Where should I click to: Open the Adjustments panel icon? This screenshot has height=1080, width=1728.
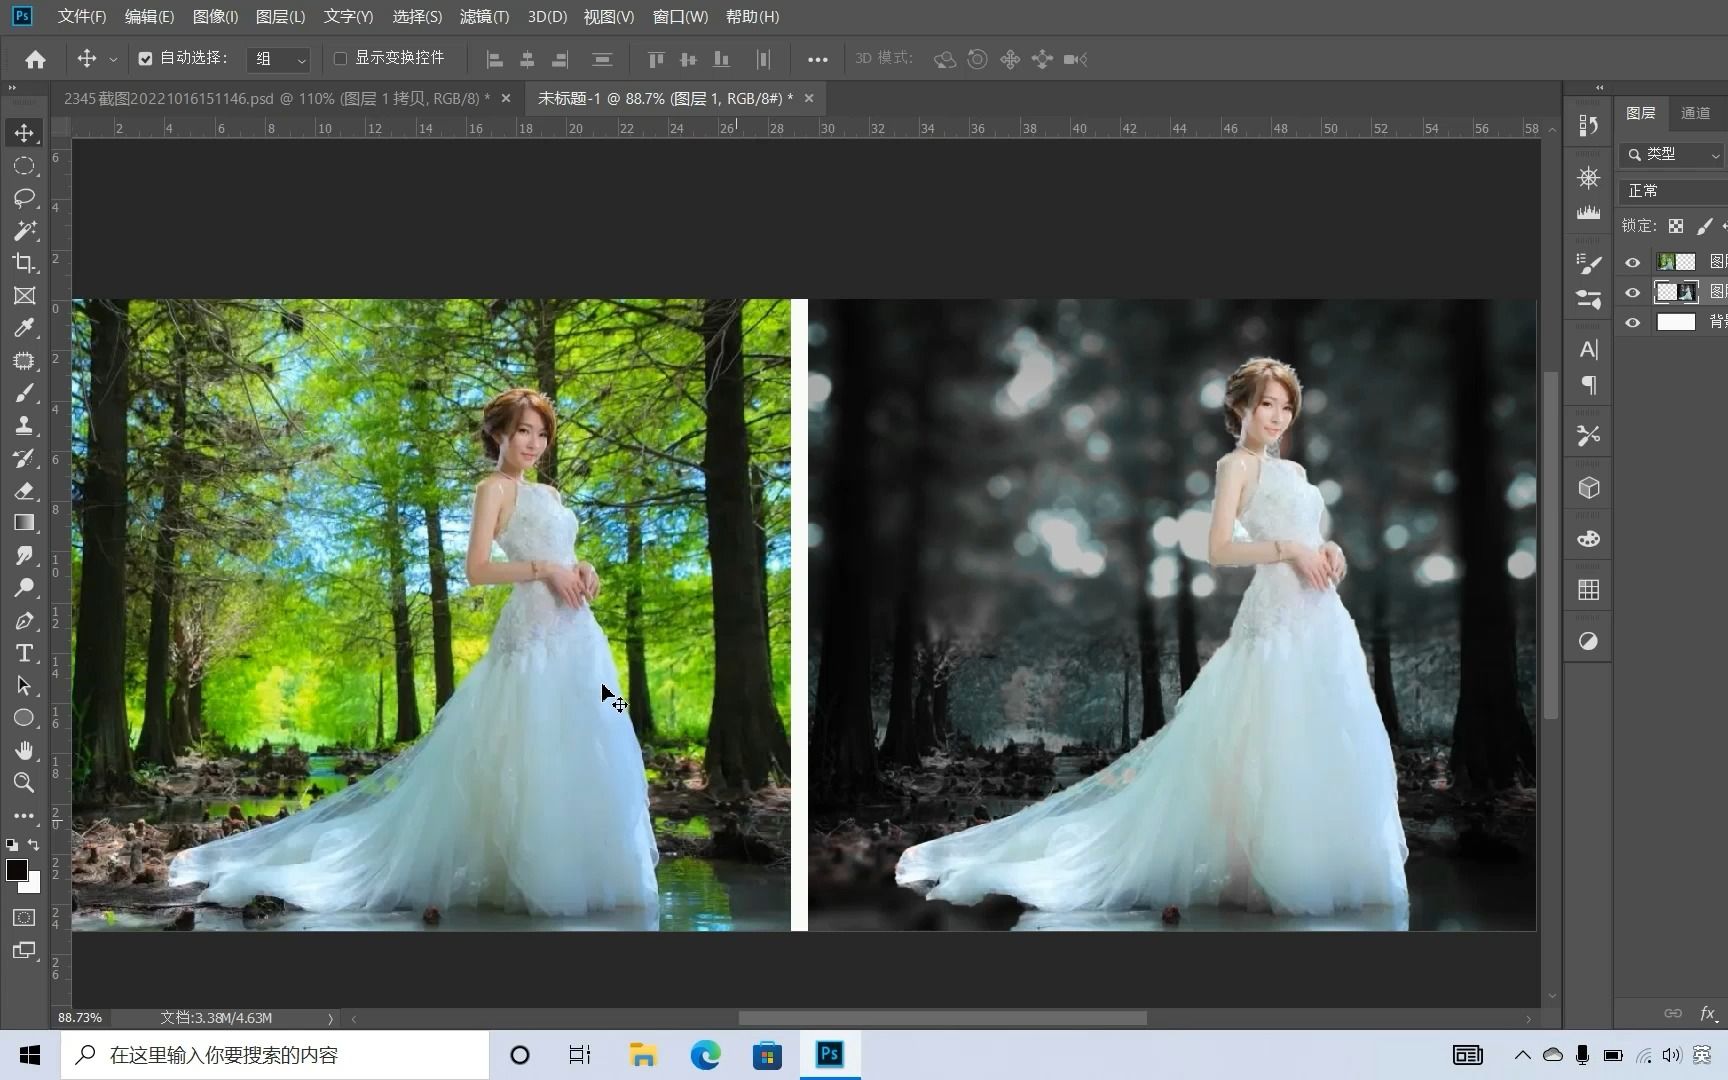1588,641
